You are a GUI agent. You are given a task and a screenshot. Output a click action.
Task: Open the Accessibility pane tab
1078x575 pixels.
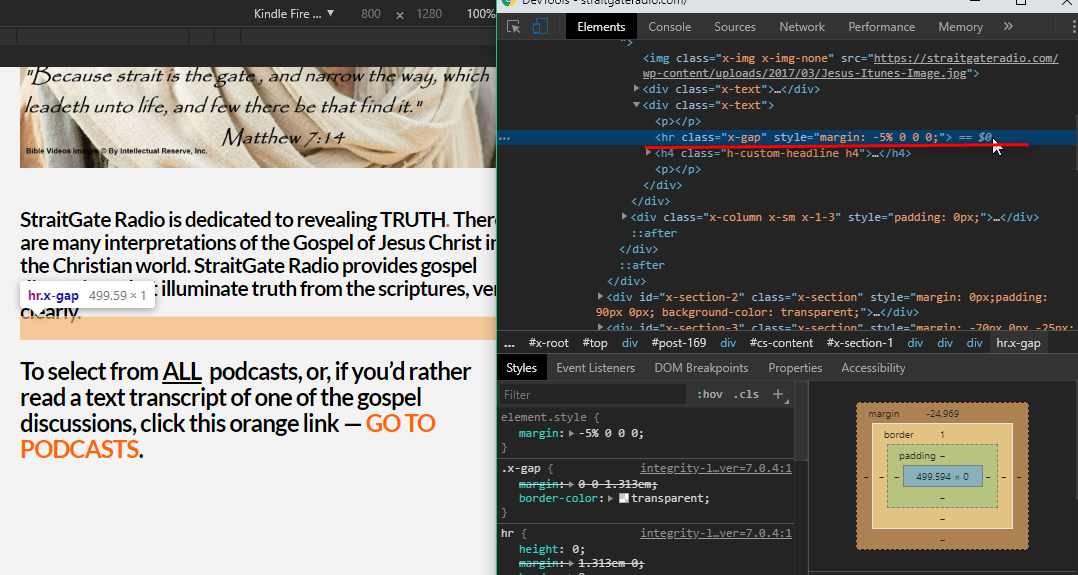click(872, 368)
